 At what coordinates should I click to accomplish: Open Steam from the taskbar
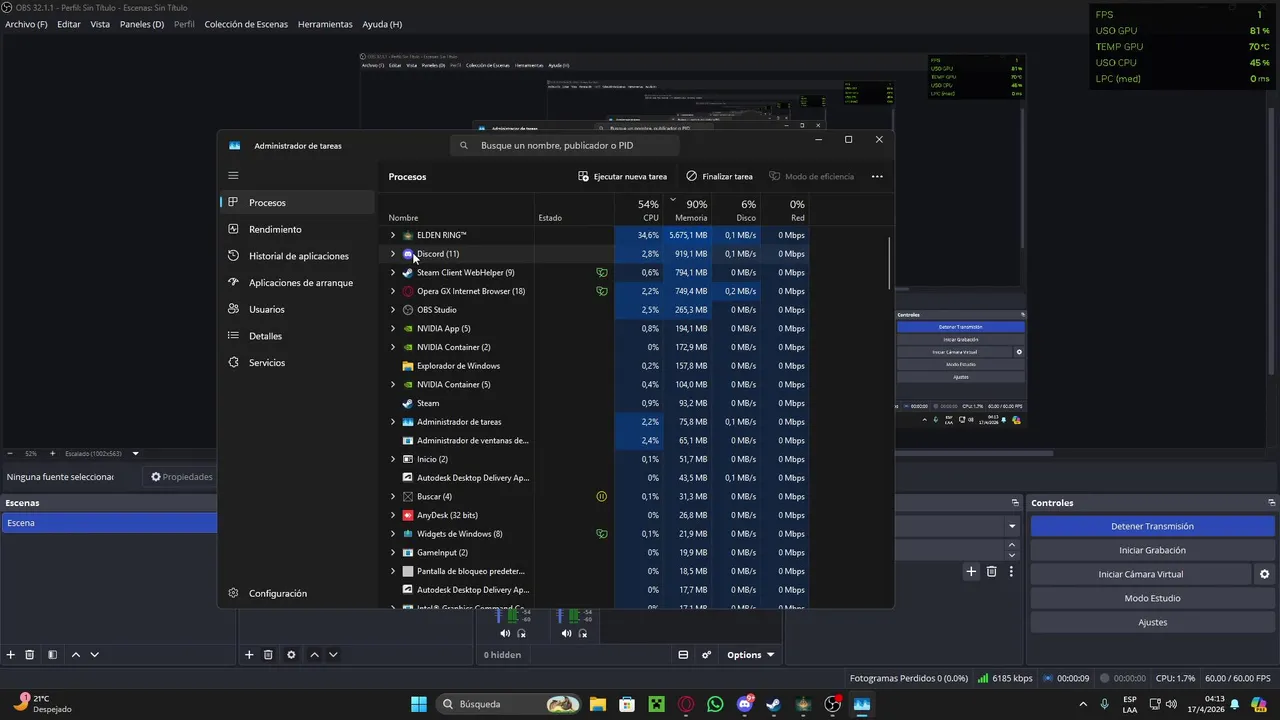[x=774, y=704]
